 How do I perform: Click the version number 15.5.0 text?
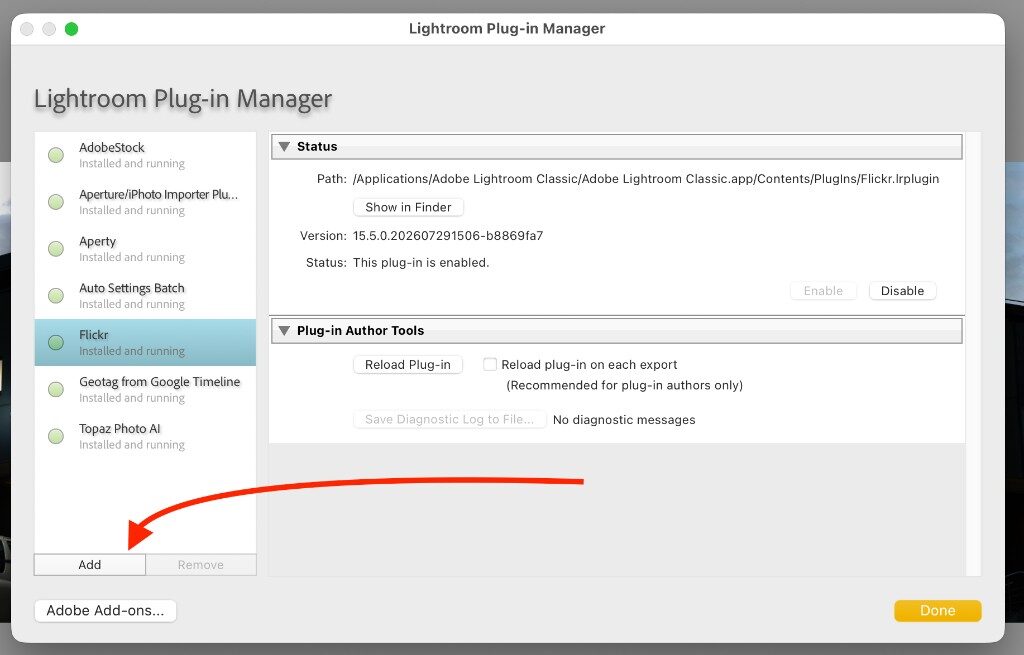(448, 236)
